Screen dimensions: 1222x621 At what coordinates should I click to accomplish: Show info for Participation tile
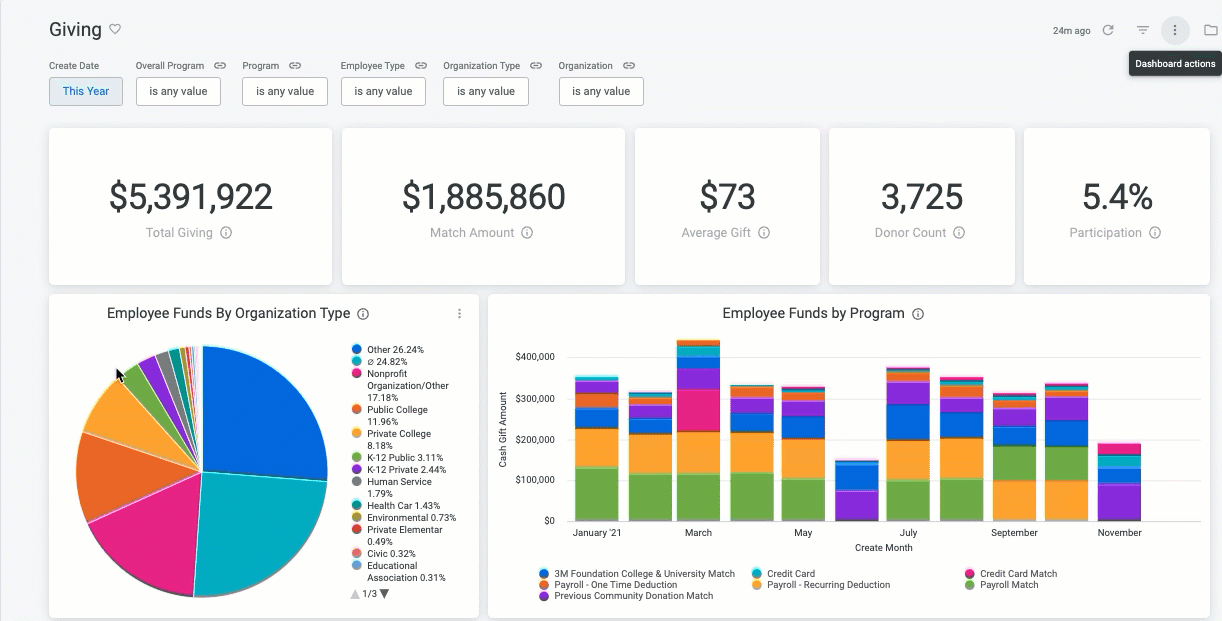click(1155, 233)
